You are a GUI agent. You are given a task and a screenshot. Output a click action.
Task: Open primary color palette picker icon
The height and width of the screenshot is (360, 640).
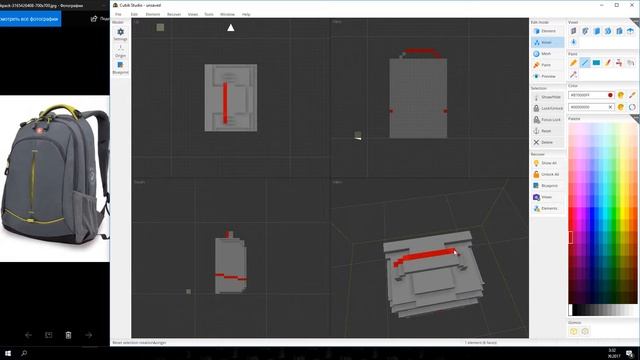tap(620, 95)
